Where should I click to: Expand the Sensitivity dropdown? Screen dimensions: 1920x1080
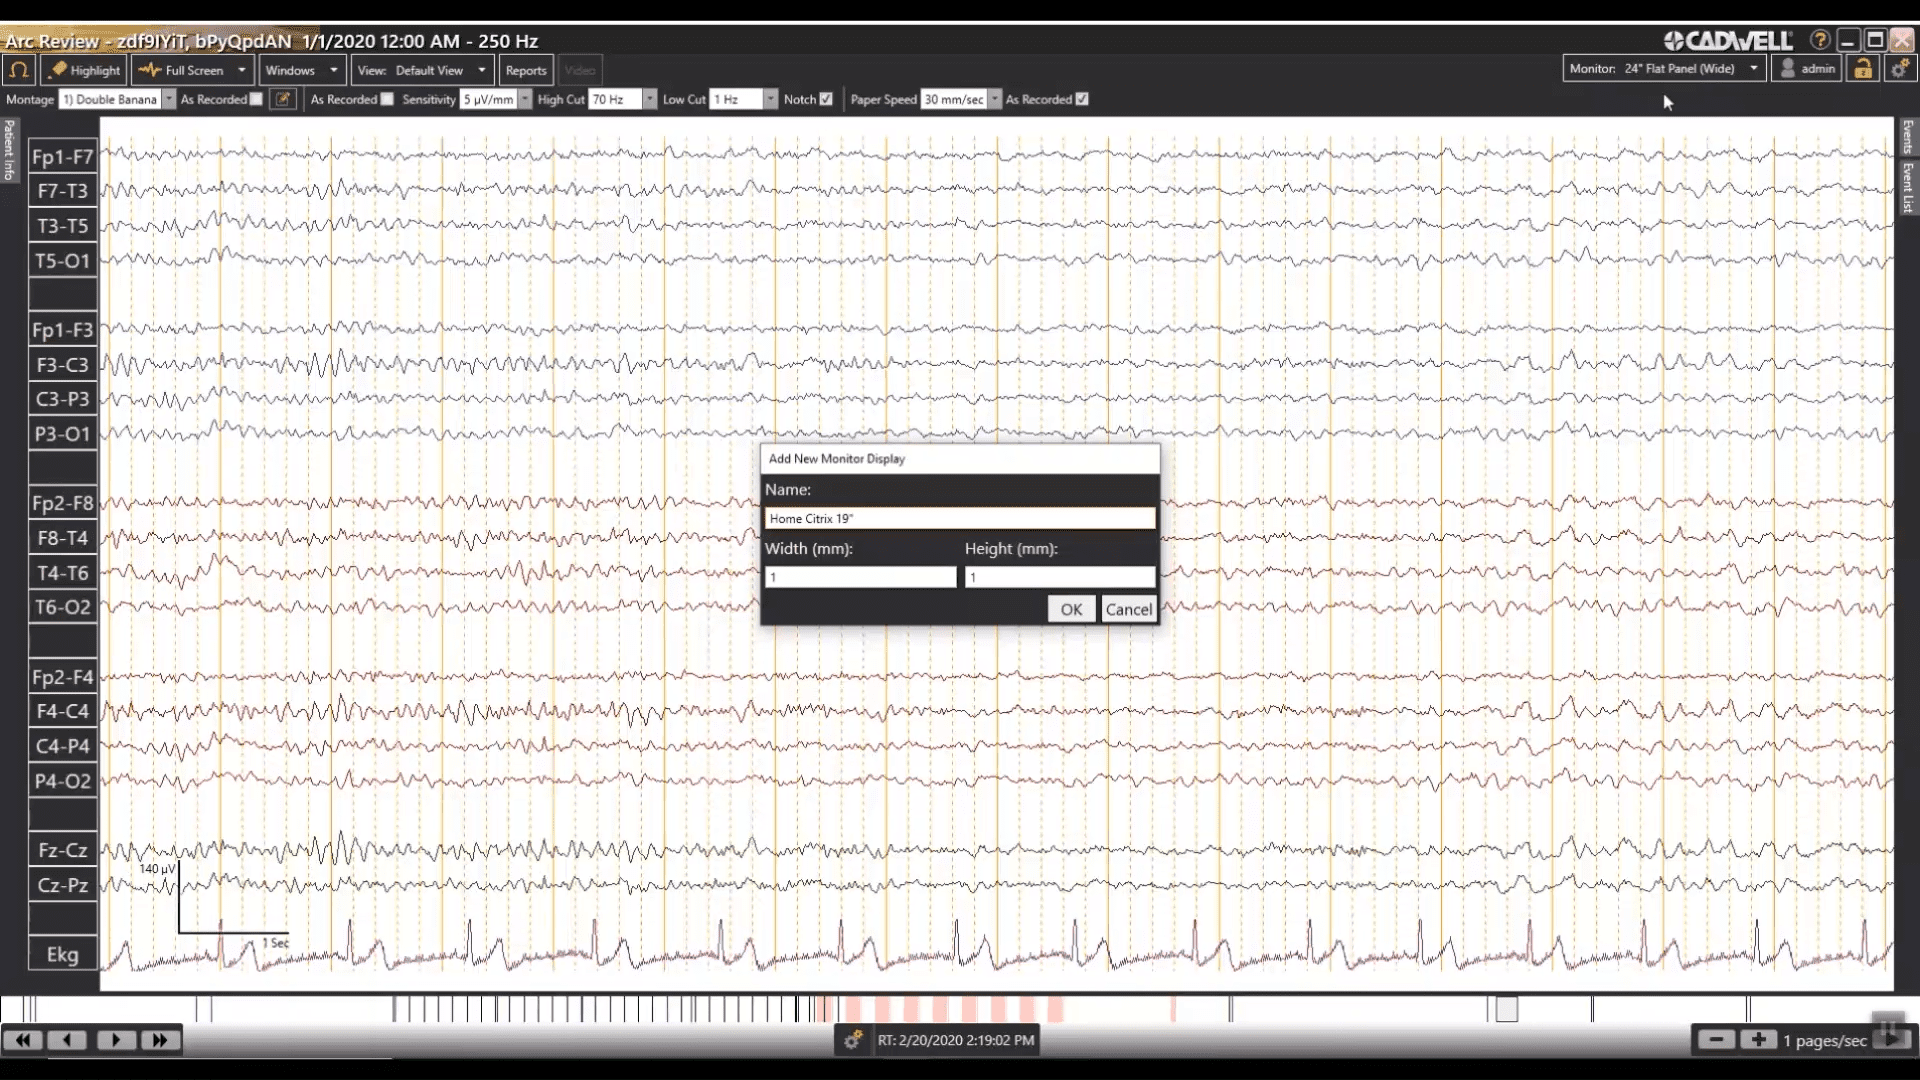point(525,99)
